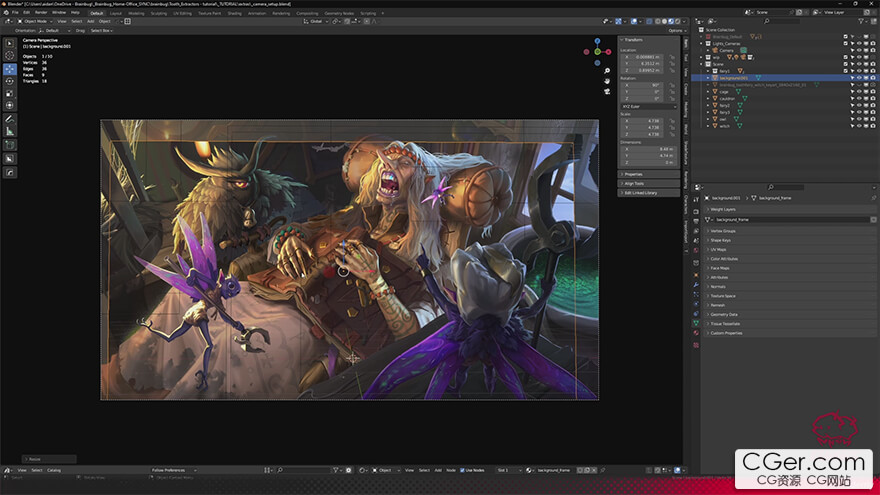Click Select Box drag mode button
The width and height of the screenshot is (880, 495).
coord(102,30)
